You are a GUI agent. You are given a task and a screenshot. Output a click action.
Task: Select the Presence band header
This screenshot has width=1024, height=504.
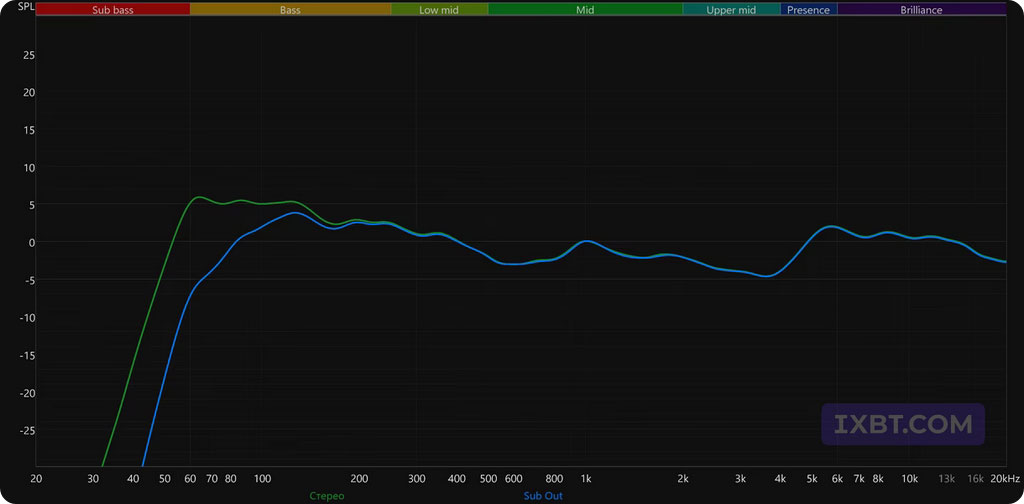[808, 10]
